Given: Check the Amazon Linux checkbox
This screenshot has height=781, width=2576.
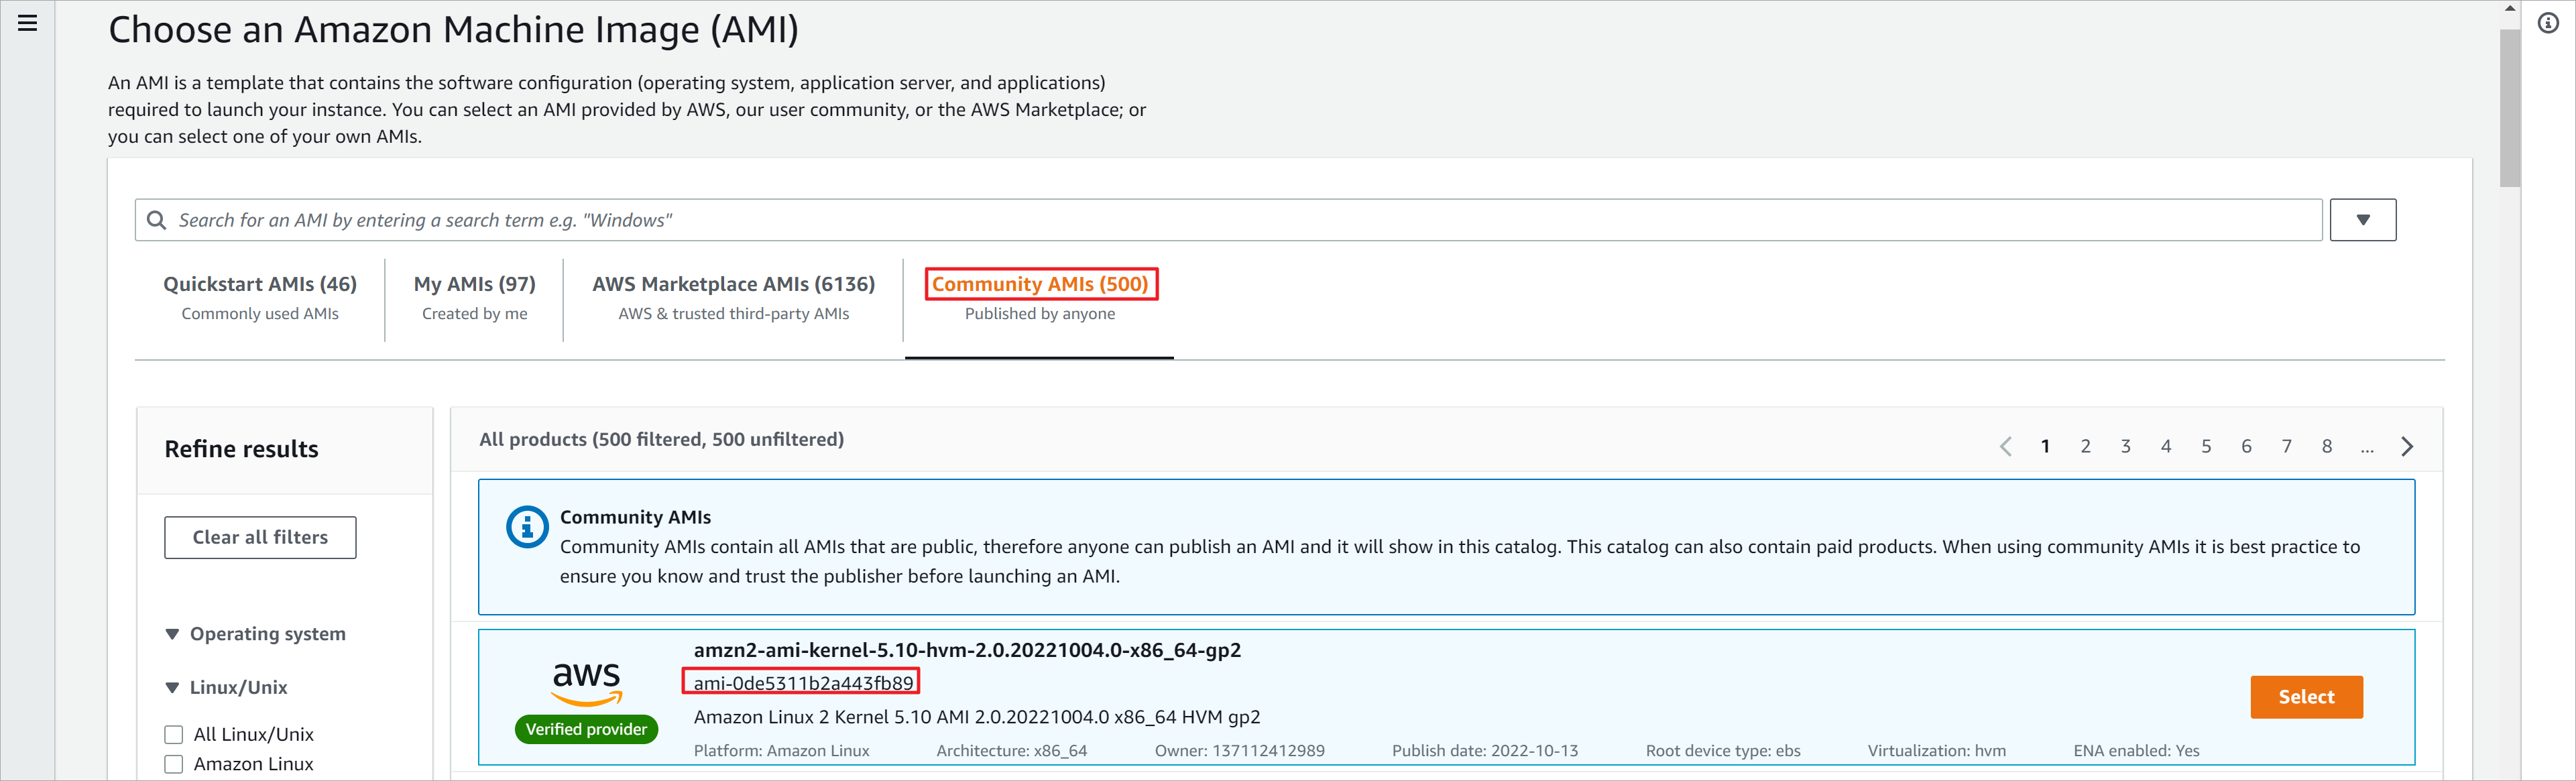Looking at the screenshot, I should [x=174, y=764].
